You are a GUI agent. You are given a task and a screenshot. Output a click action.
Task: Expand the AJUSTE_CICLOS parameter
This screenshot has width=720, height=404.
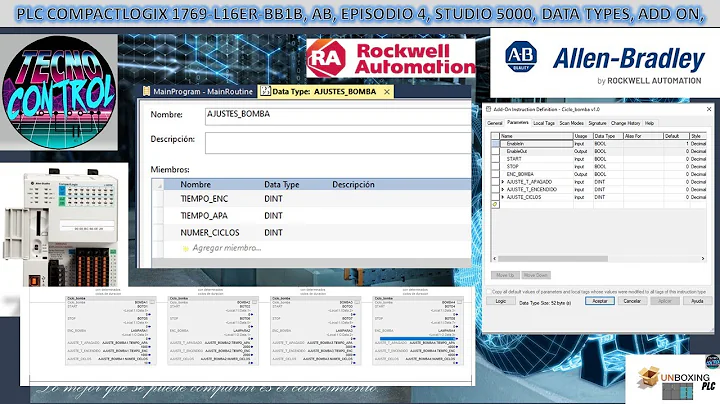click(x=503, y=197)
